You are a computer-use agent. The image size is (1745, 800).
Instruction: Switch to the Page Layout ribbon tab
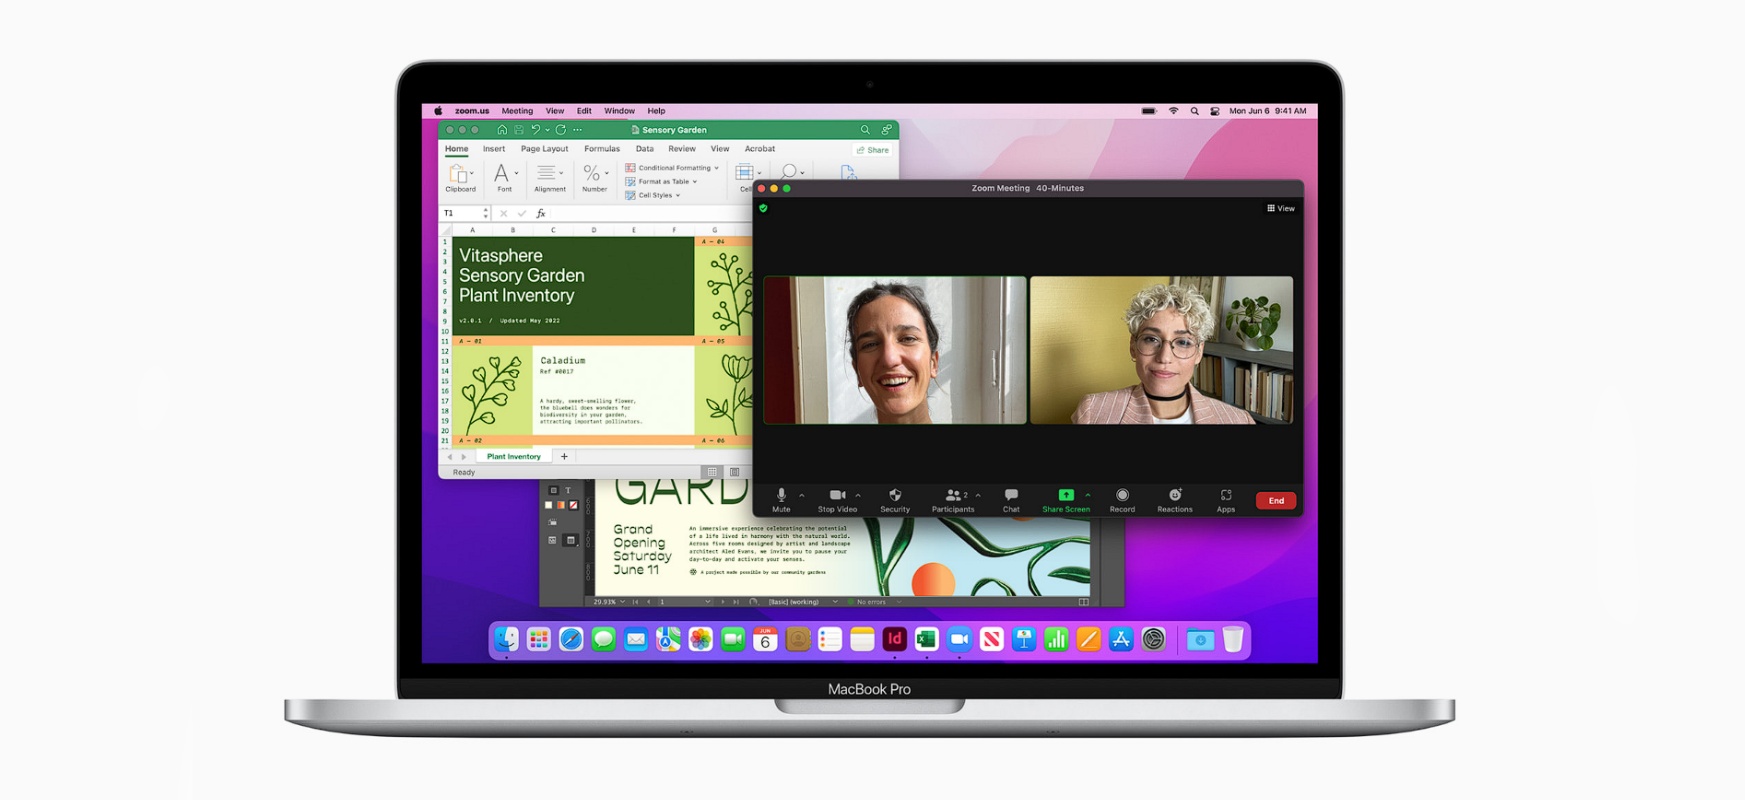(545, 149)
